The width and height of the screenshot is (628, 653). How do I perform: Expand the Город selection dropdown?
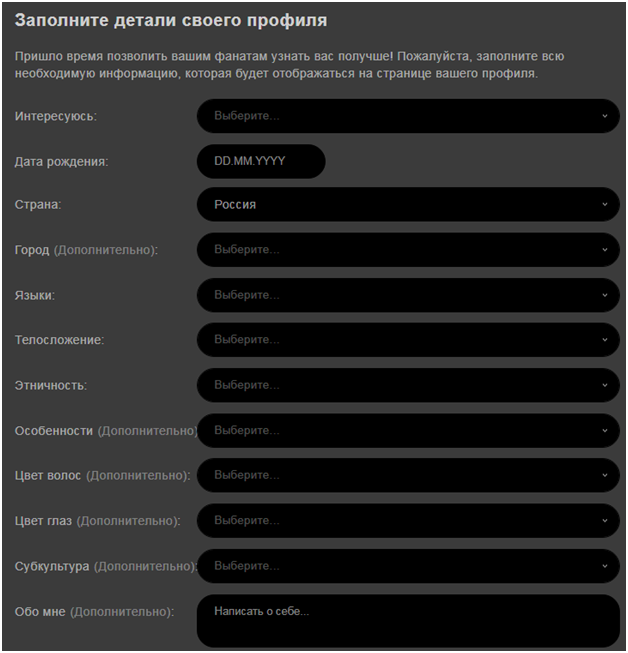click(x=408, y=250)
